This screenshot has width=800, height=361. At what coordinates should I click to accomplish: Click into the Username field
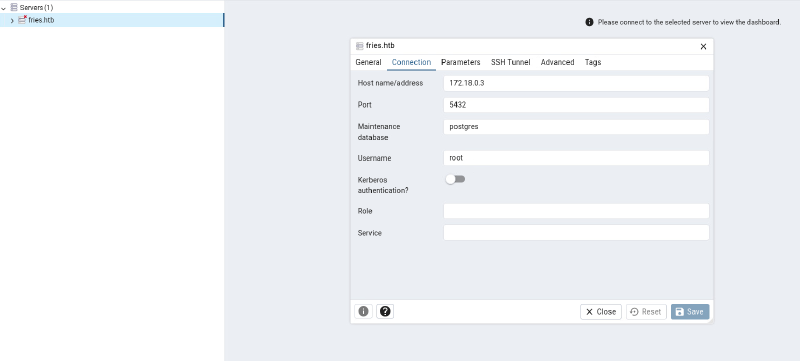click(x=576, y=158)
